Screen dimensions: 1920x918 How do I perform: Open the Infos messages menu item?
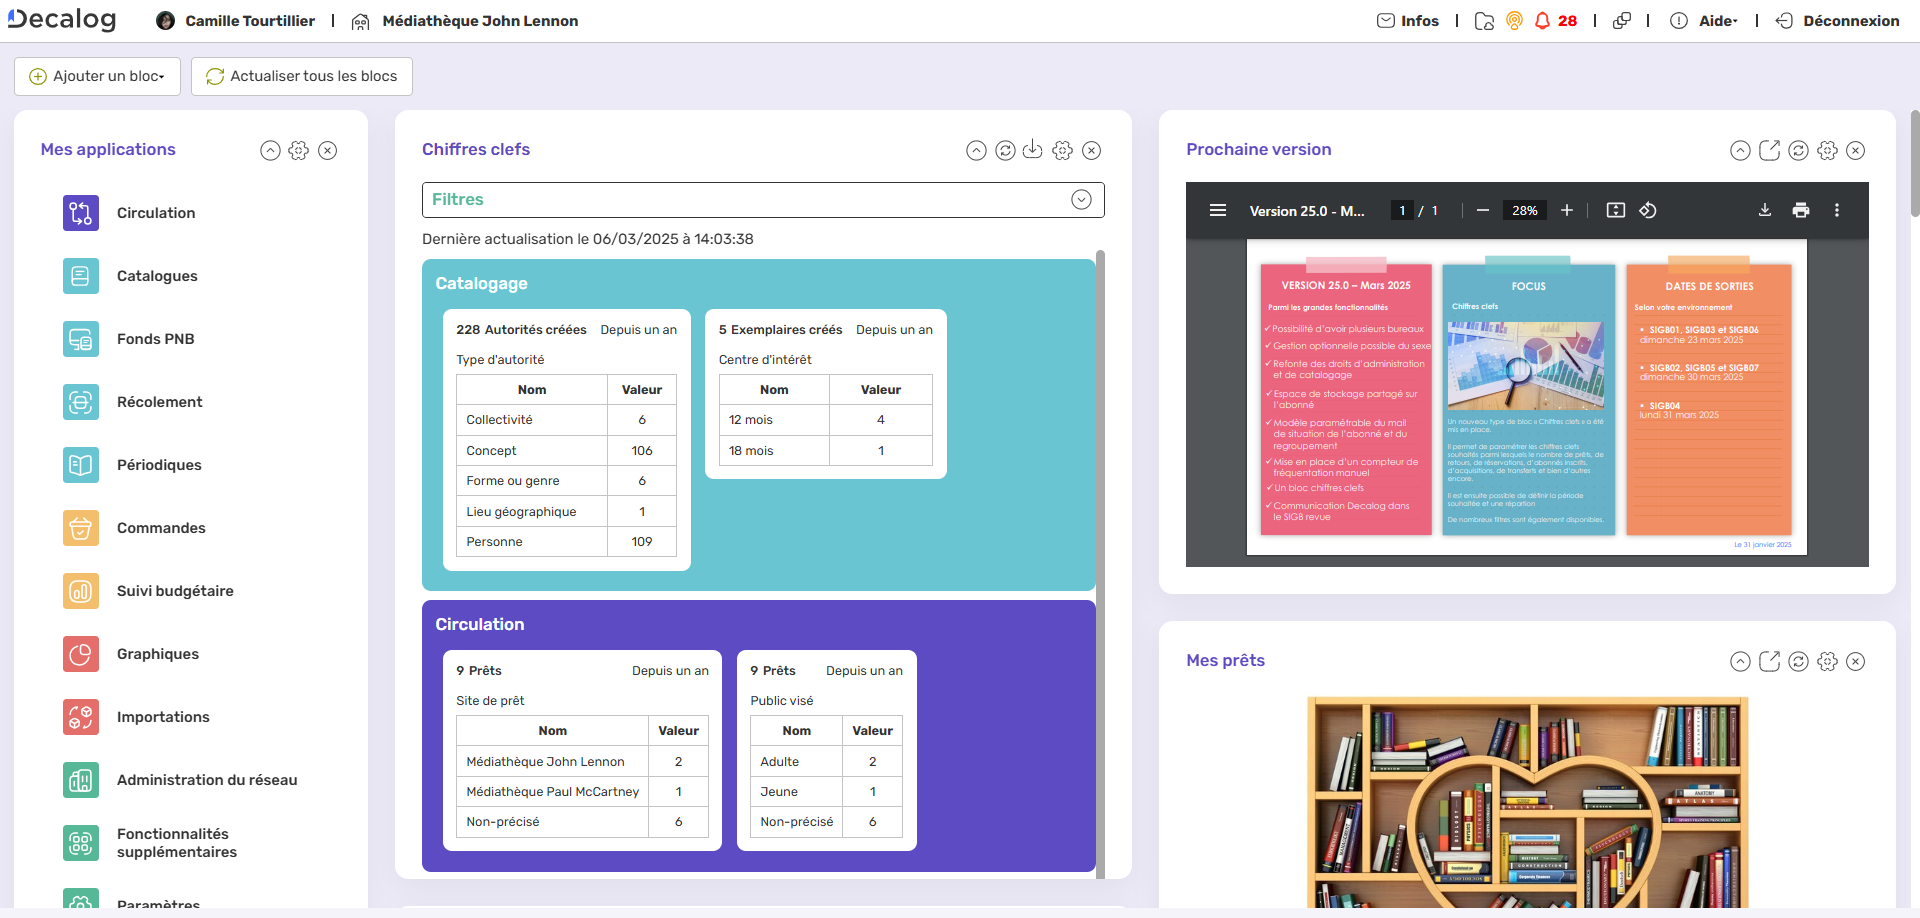[1408, 21]
